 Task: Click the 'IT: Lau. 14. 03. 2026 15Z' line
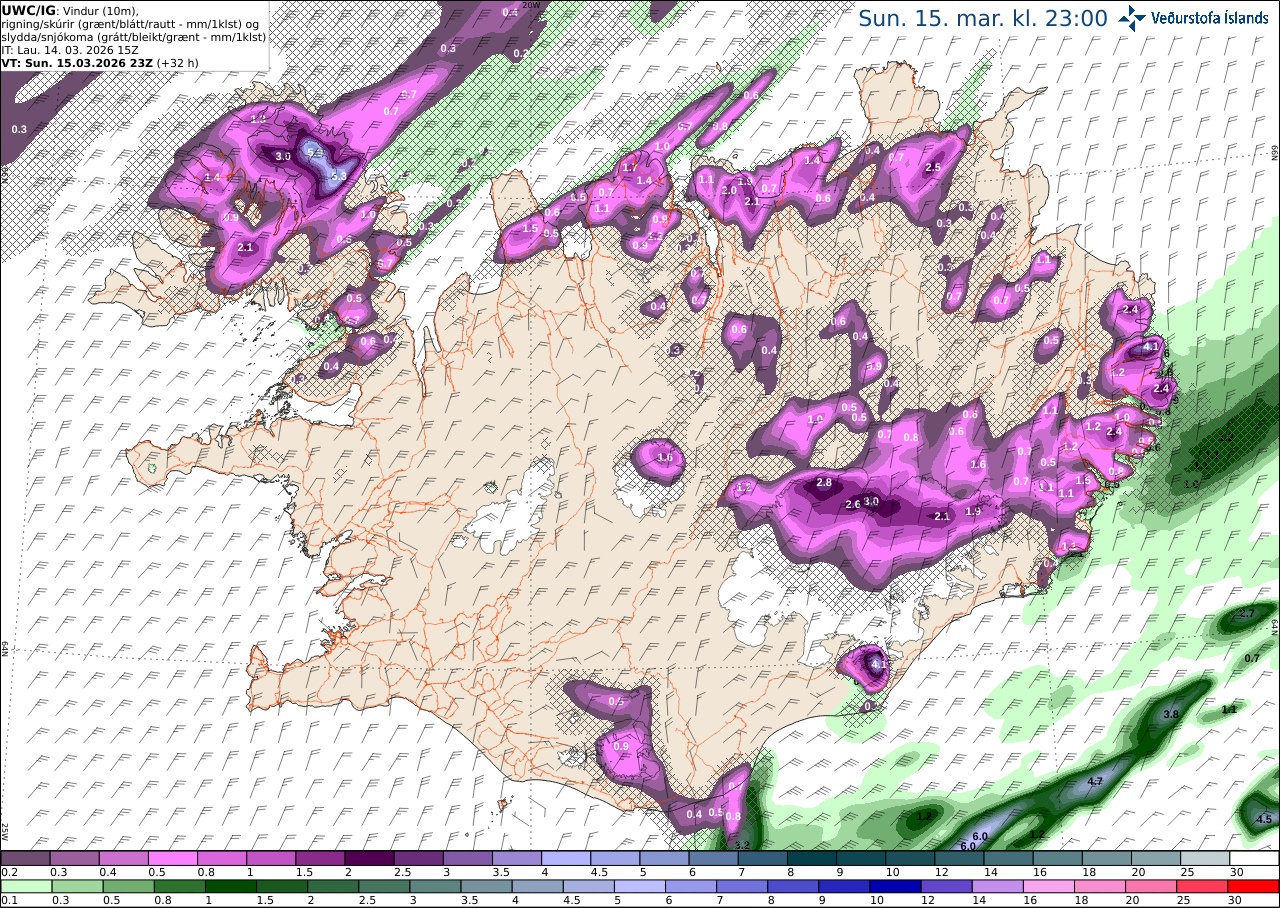[x=69, y=49]
